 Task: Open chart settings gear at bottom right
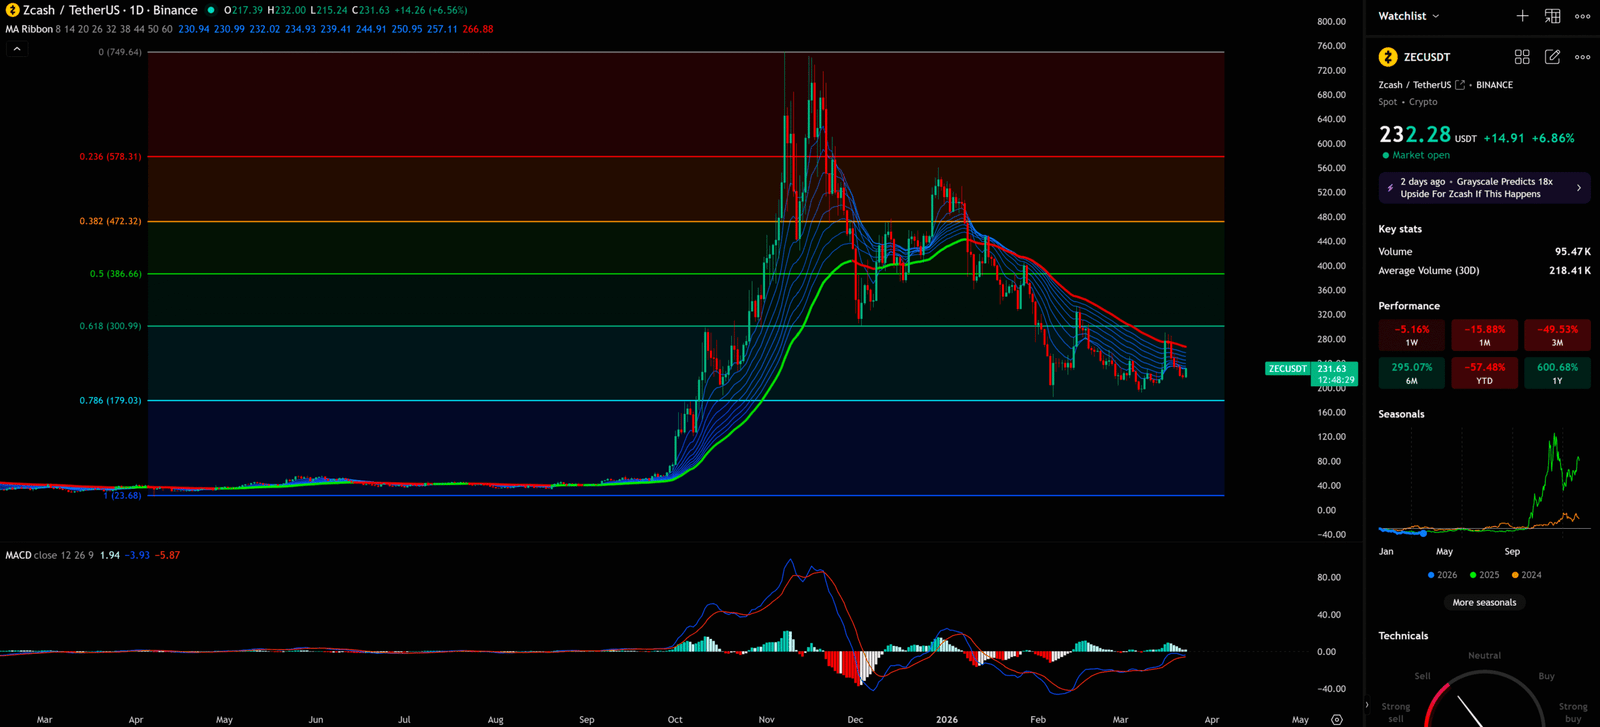[x=1336, y=719]
